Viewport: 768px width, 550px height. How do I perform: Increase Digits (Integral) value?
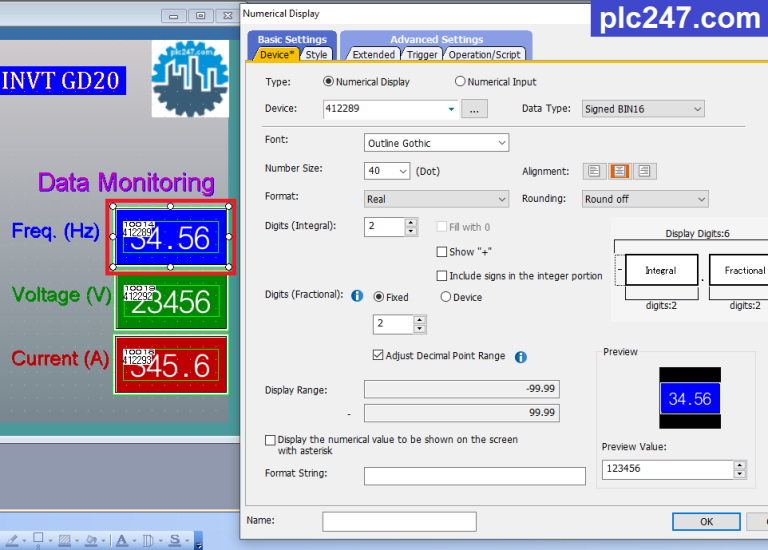(411, 222)
